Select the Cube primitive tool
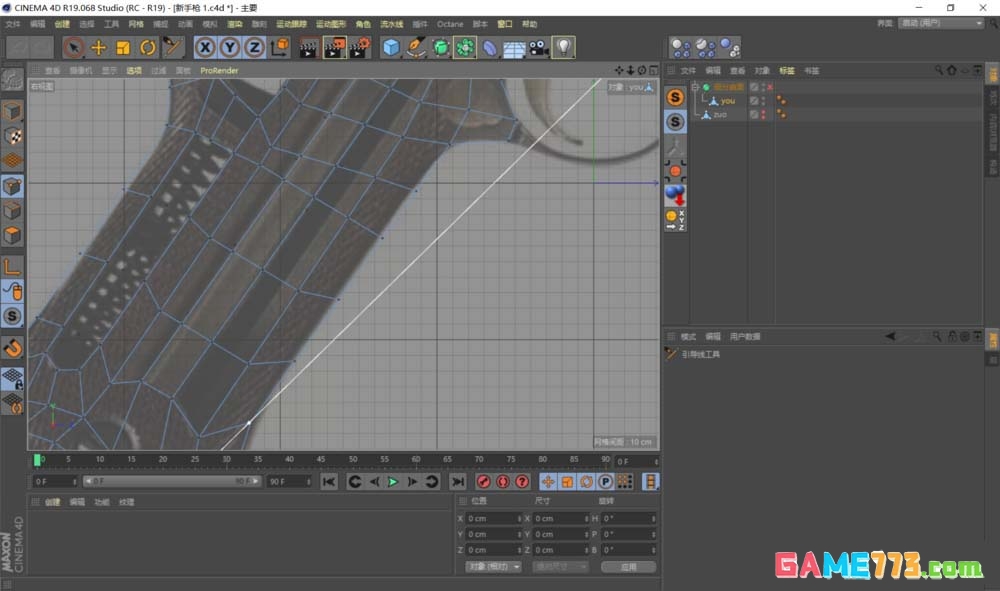 point(390,47)
